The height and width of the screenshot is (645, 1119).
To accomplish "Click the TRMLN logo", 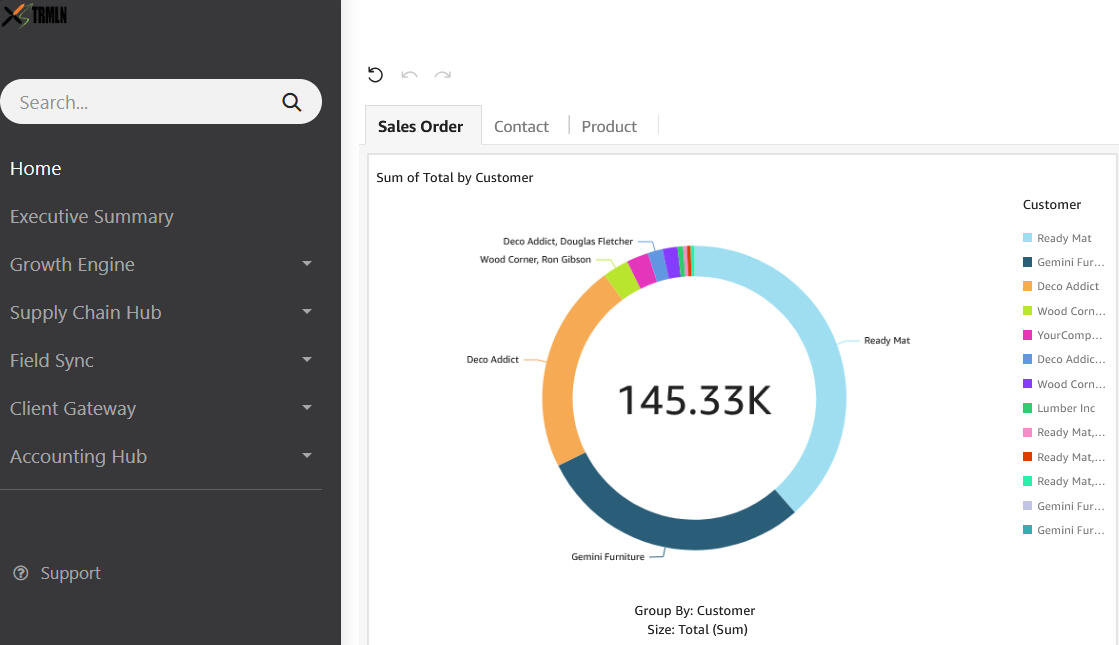I will [35, 14].
